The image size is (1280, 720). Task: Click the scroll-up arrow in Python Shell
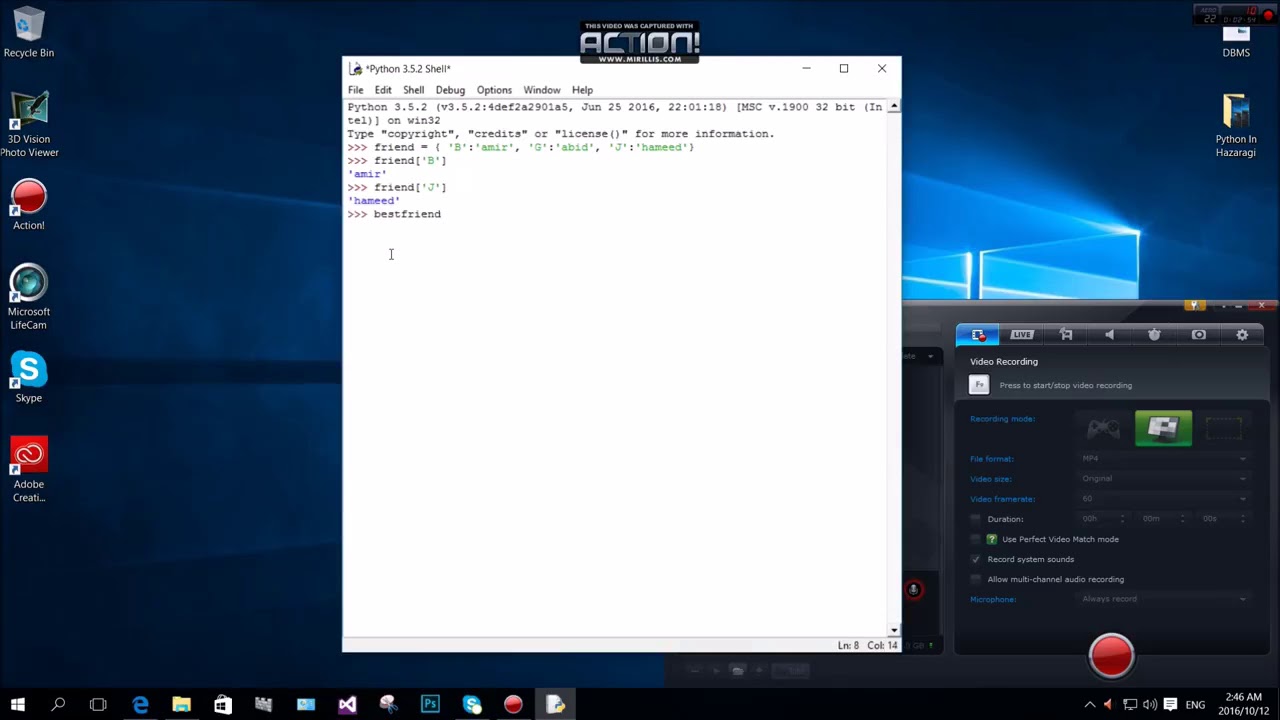click(894, 106)
